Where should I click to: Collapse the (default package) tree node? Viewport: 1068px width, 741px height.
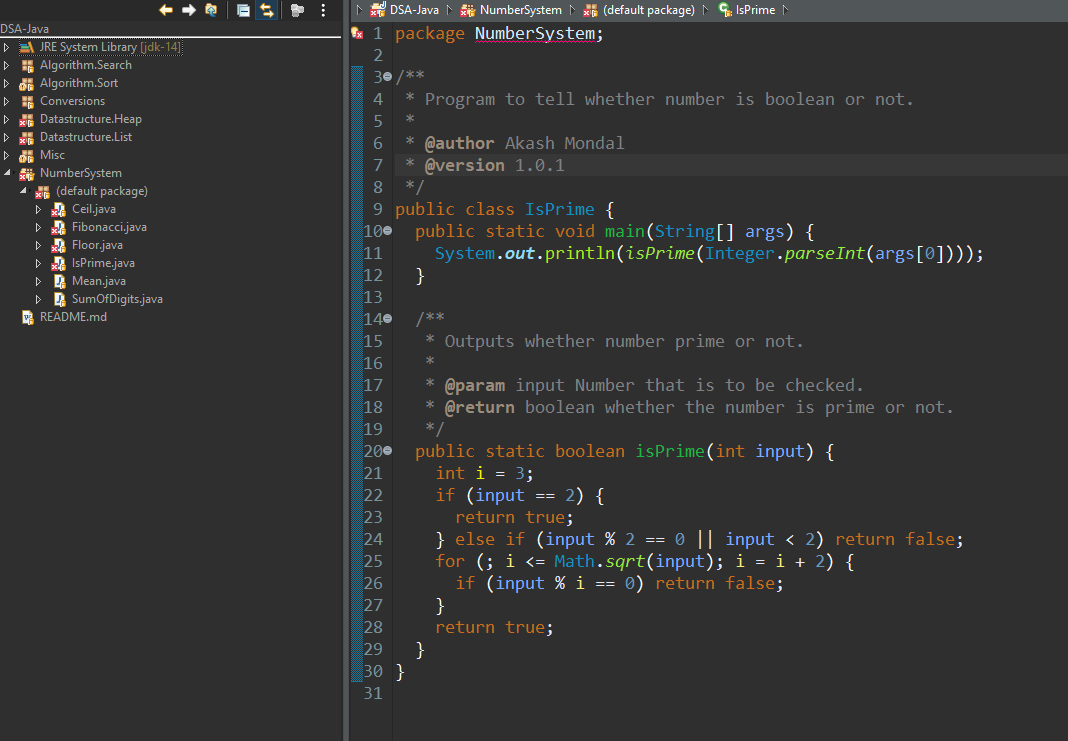pyautogui.click(x=23, y=190)
